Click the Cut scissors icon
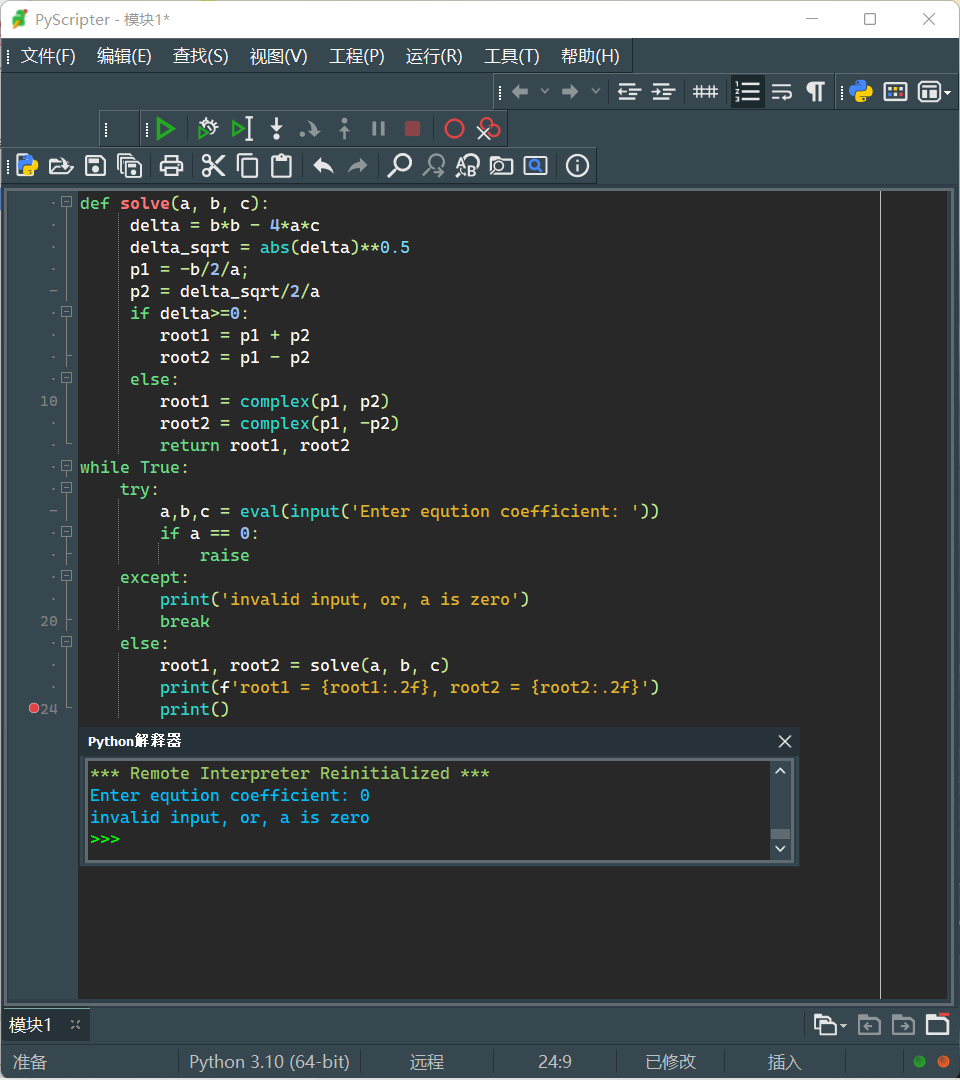Viewport: 960px width, 1080px height. 213,166
